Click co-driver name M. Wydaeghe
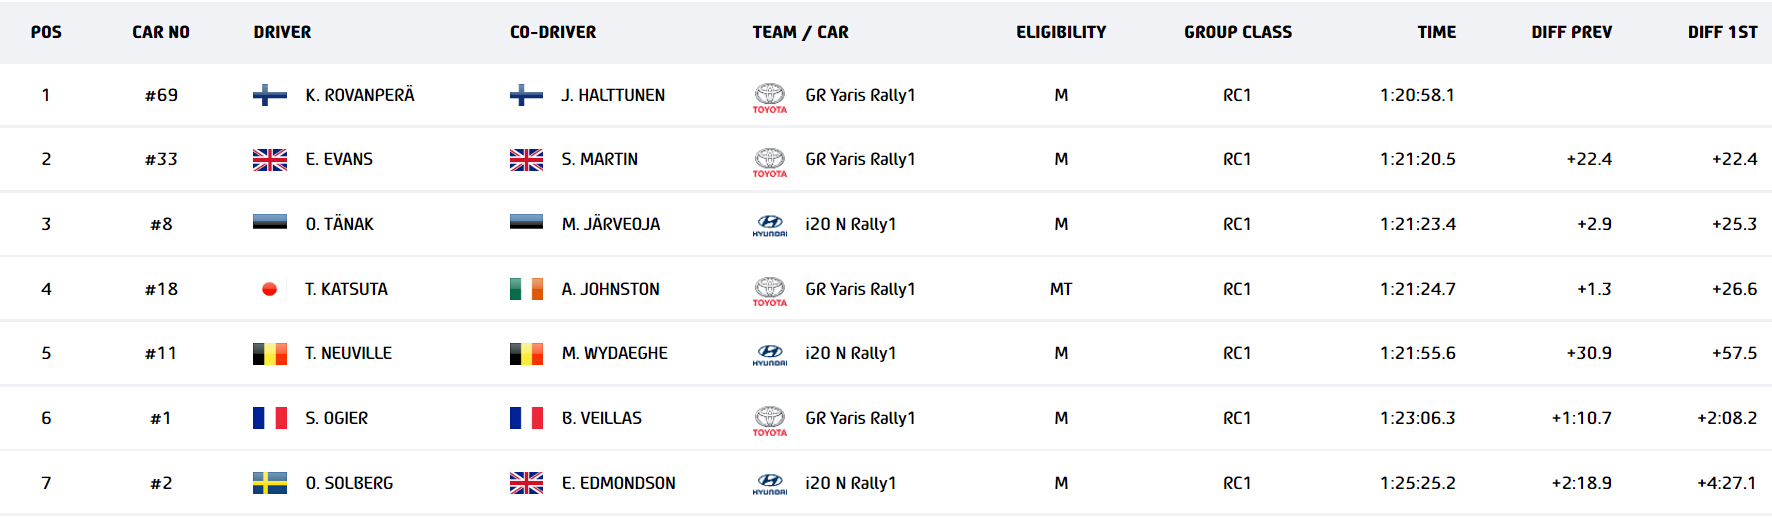 tap(614, 353)
